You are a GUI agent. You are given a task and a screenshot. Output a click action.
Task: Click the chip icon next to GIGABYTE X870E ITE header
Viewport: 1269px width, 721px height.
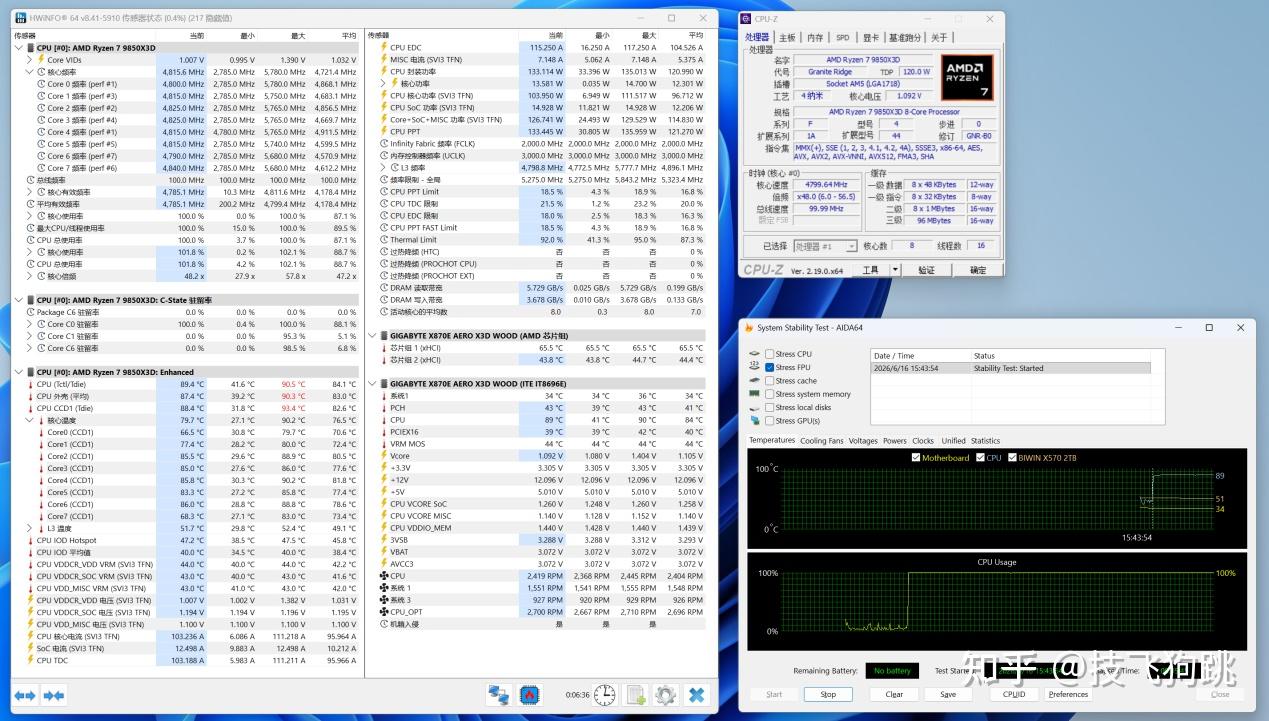[383, 383]
